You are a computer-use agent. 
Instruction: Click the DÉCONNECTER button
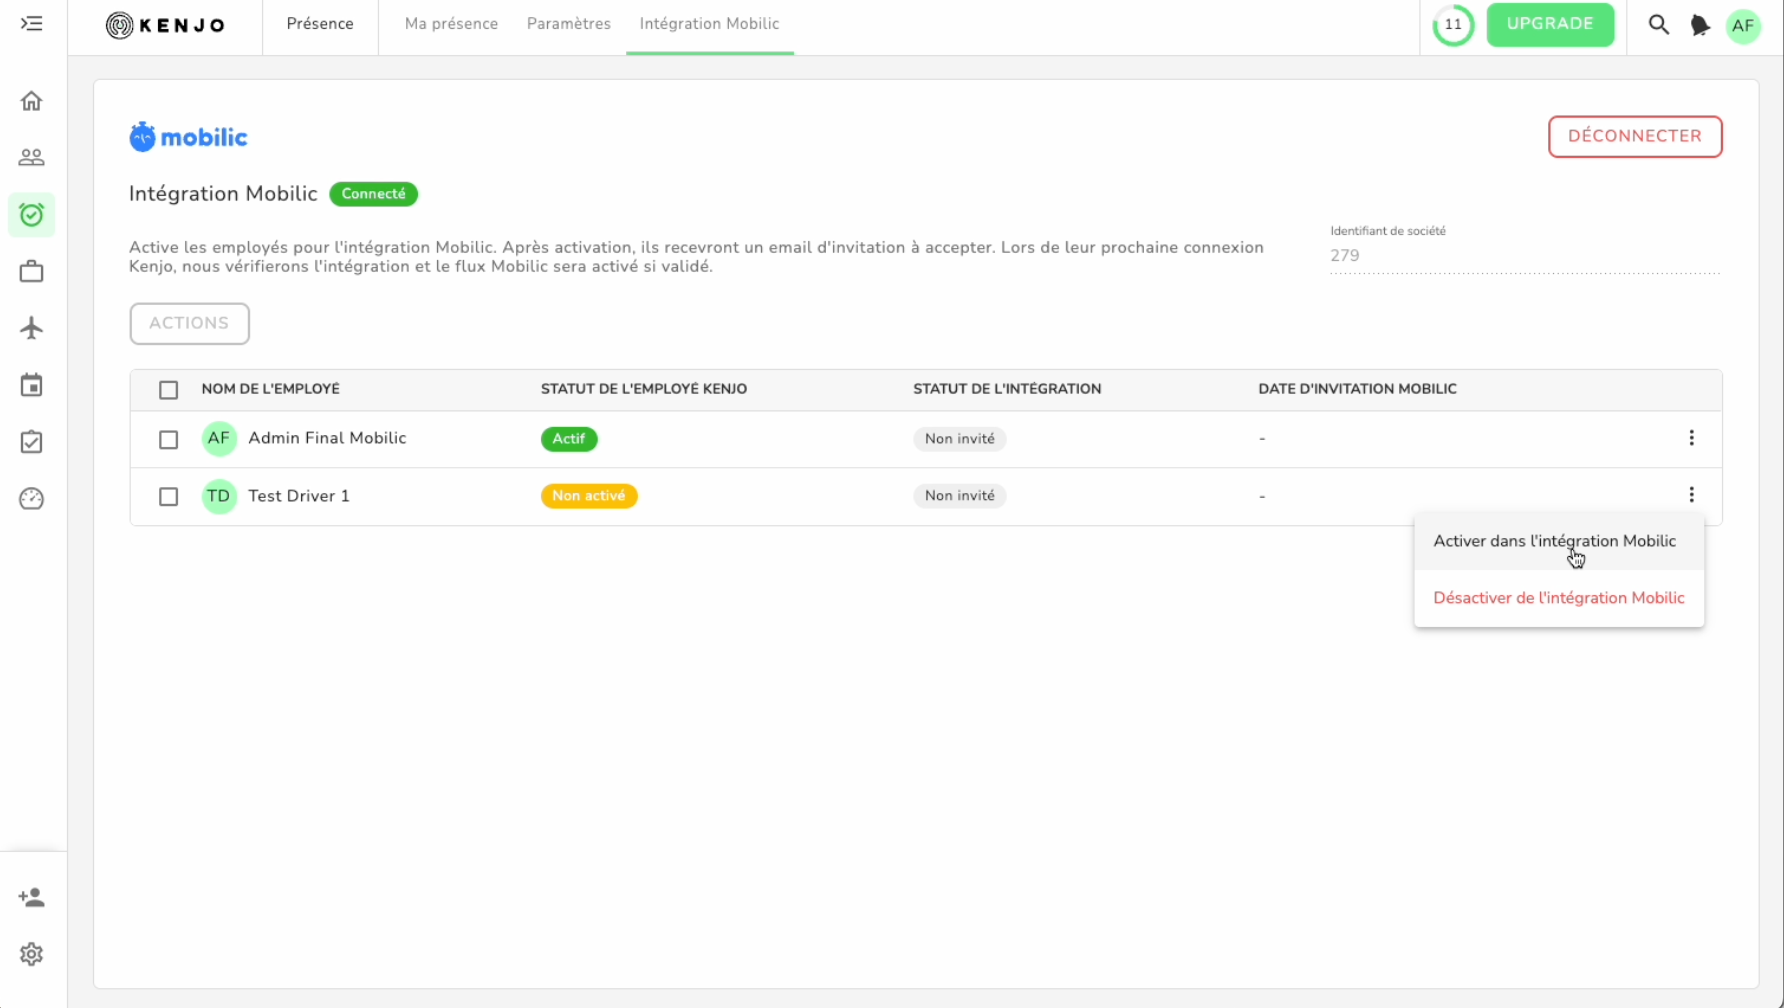point(1635,137)
